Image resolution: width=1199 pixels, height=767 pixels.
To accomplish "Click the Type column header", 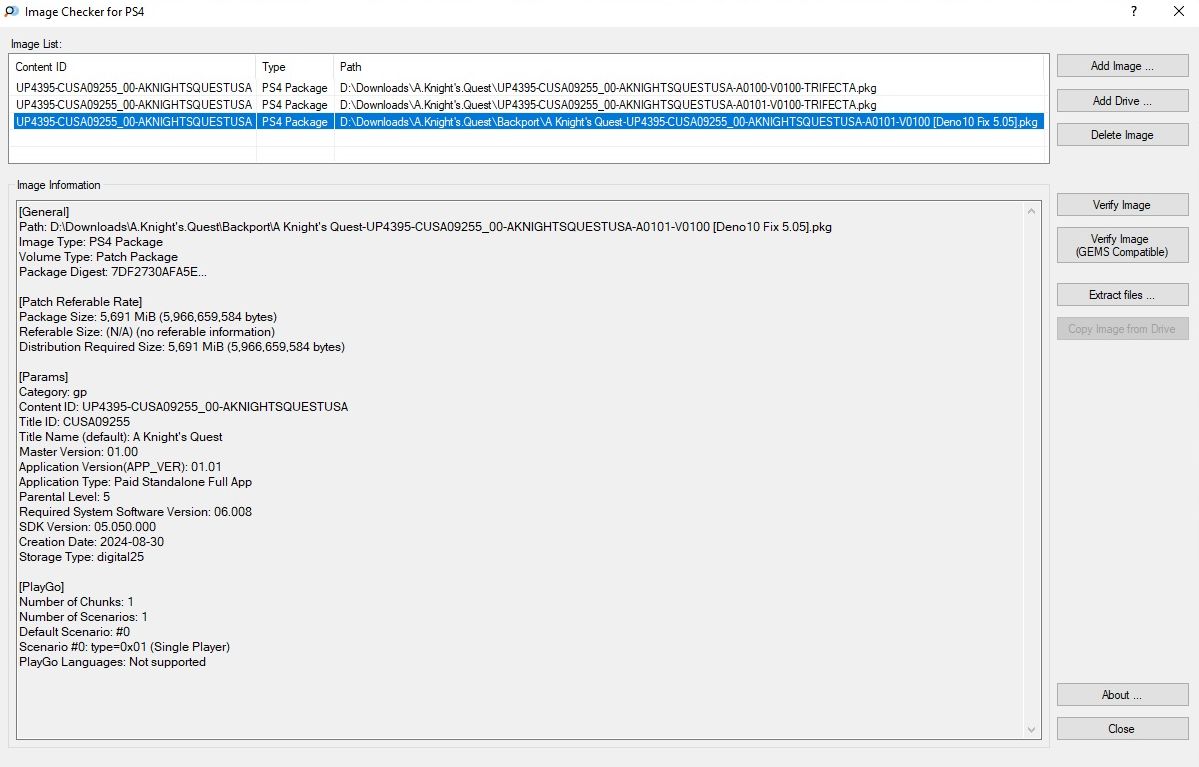I will 294,67.
